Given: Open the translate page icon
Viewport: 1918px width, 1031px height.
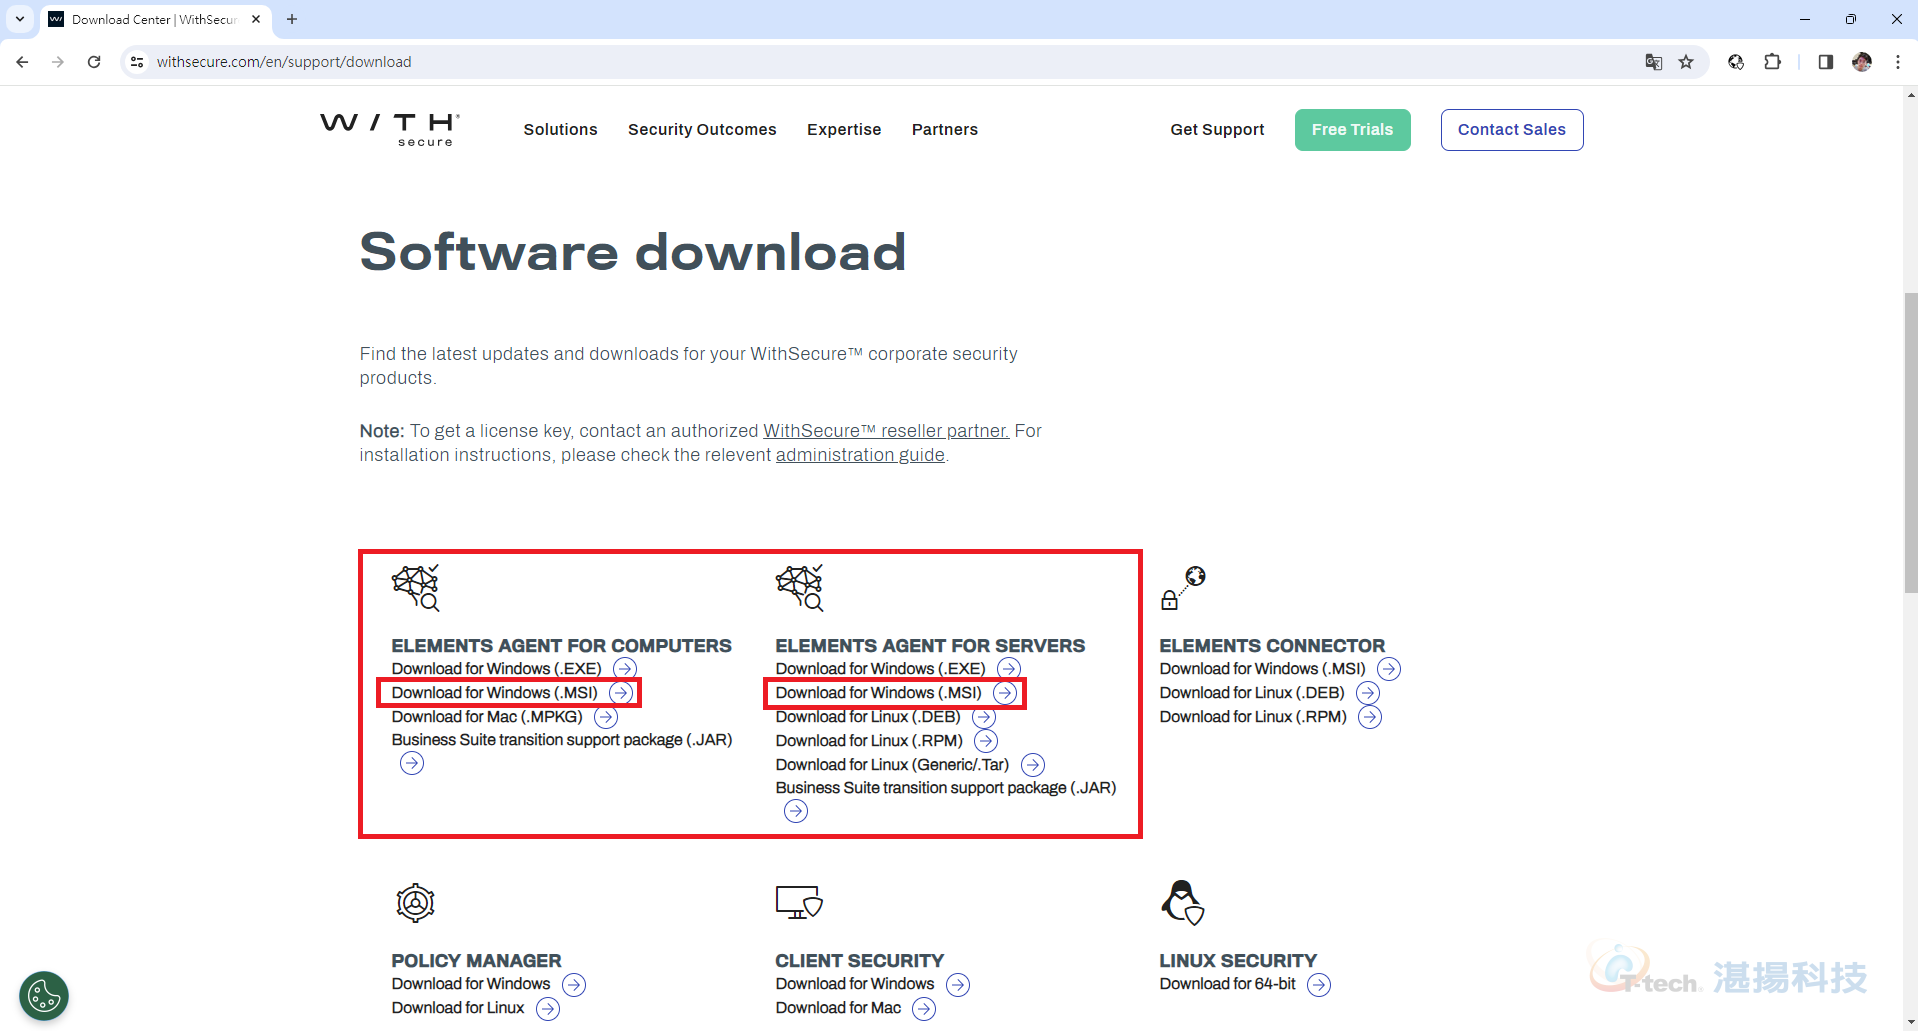Looking at the screenshot, I should pos(1654,62).
